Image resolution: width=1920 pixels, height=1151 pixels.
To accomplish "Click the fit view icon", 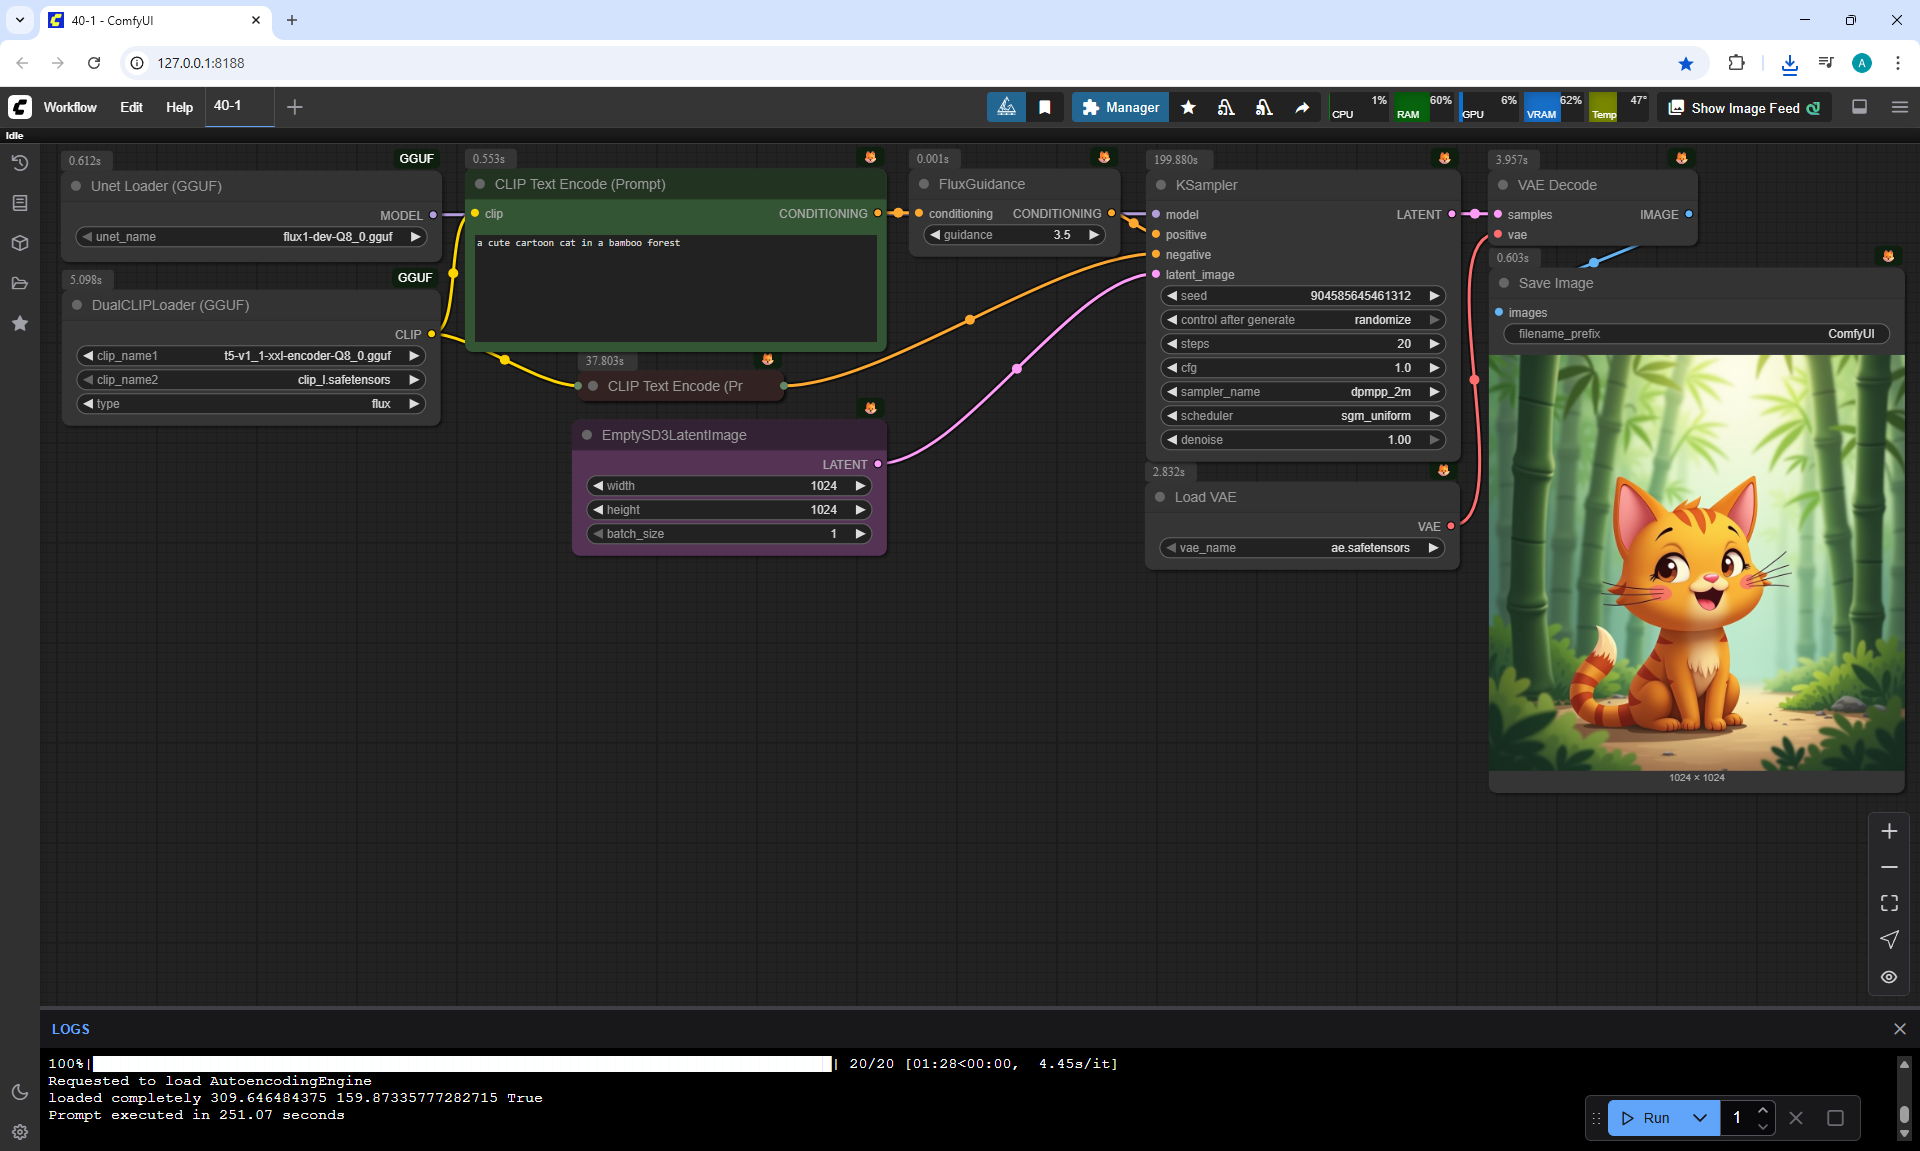I will pos(1889,903).
